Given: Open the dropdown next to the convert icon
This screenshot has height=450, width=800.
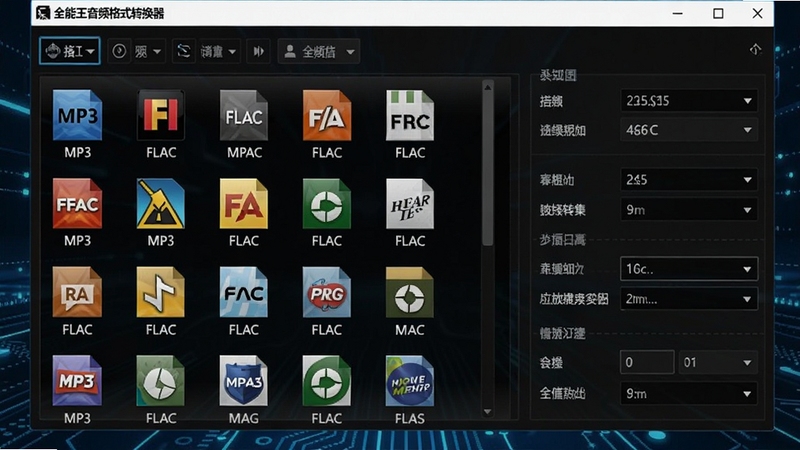Looking at the screenshot, I should pyautogui.click(x=218, y=51).
